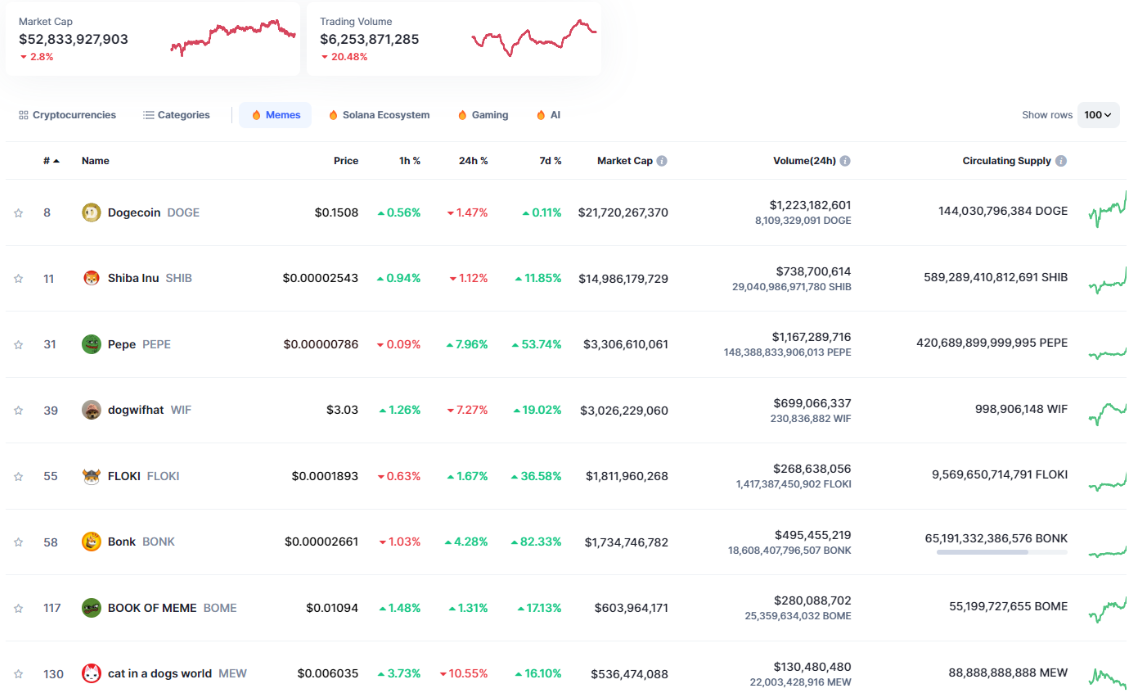Click Shiba Inu volume $738,700,614
Screen dimensions: 1142x699
point(813,272)
